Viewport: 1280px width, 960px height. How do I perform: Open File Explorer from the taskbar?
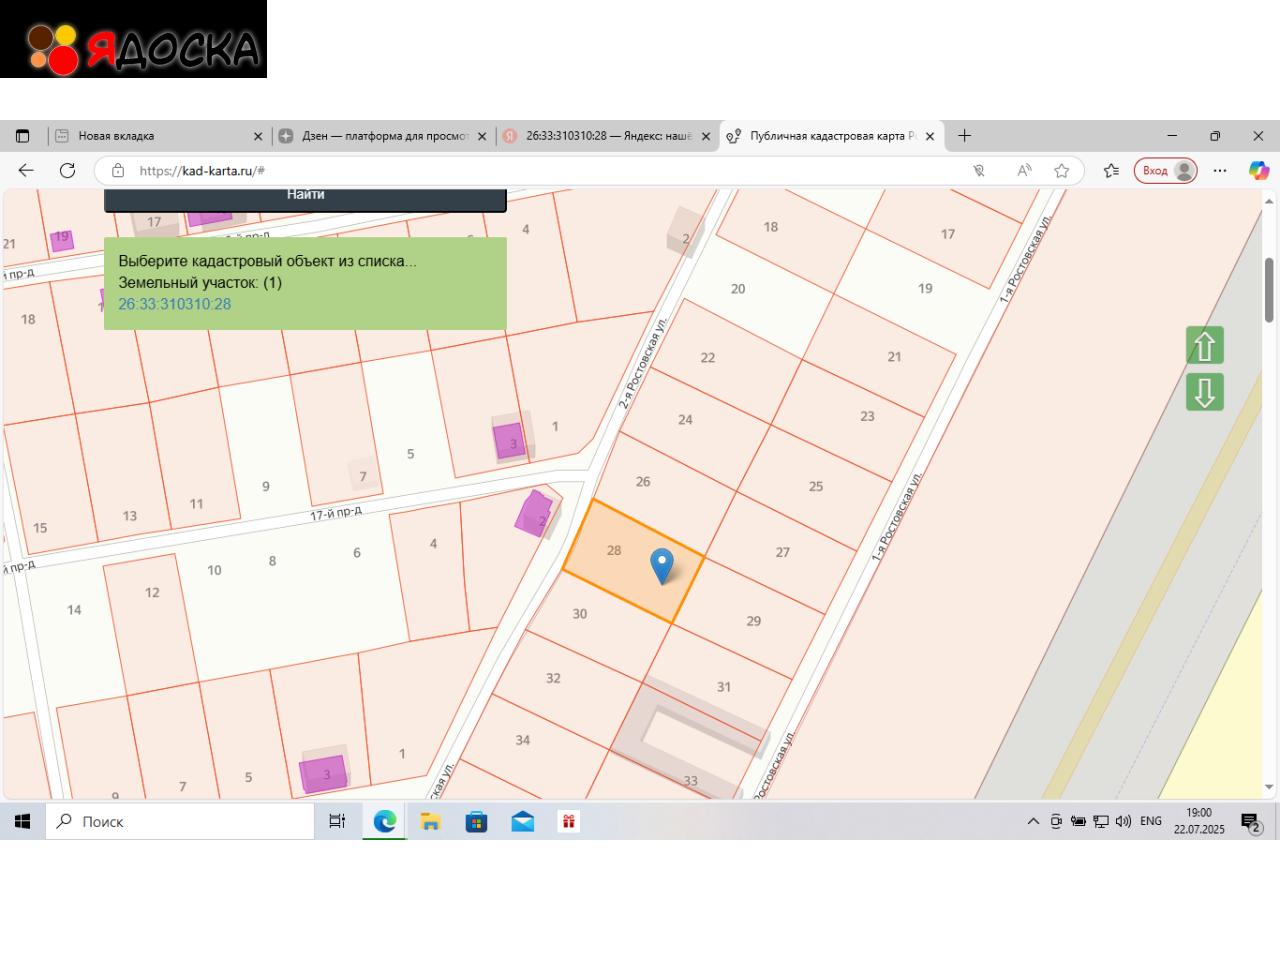click(x=431, y=822)
